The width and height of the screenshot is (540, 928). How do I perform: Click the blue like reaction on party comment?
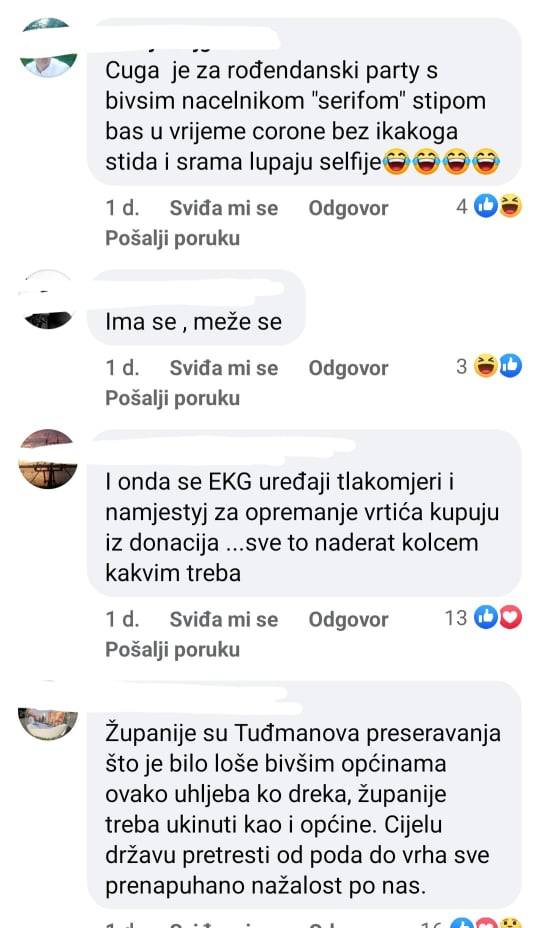485,207
